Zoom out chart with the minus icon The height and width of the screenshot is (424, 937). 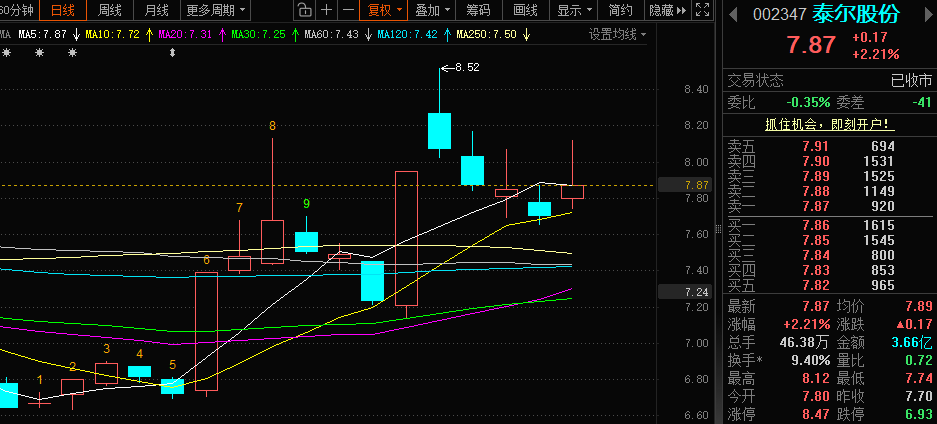348,10
